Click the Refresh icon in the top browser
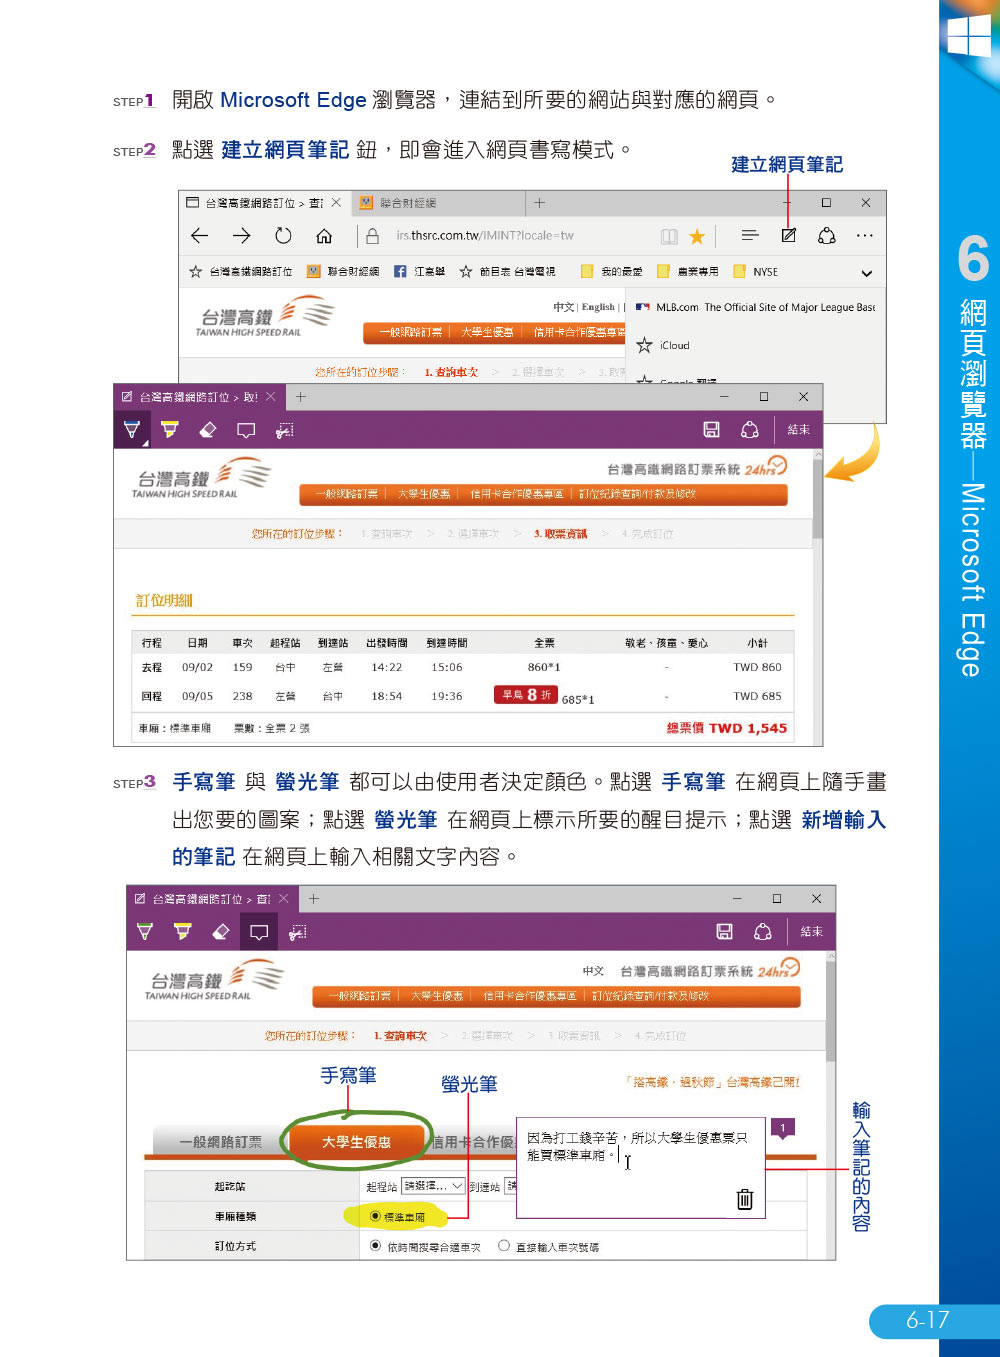Image resolution: width=1000 pixels, height=1357 pixels. click(283, 236)
